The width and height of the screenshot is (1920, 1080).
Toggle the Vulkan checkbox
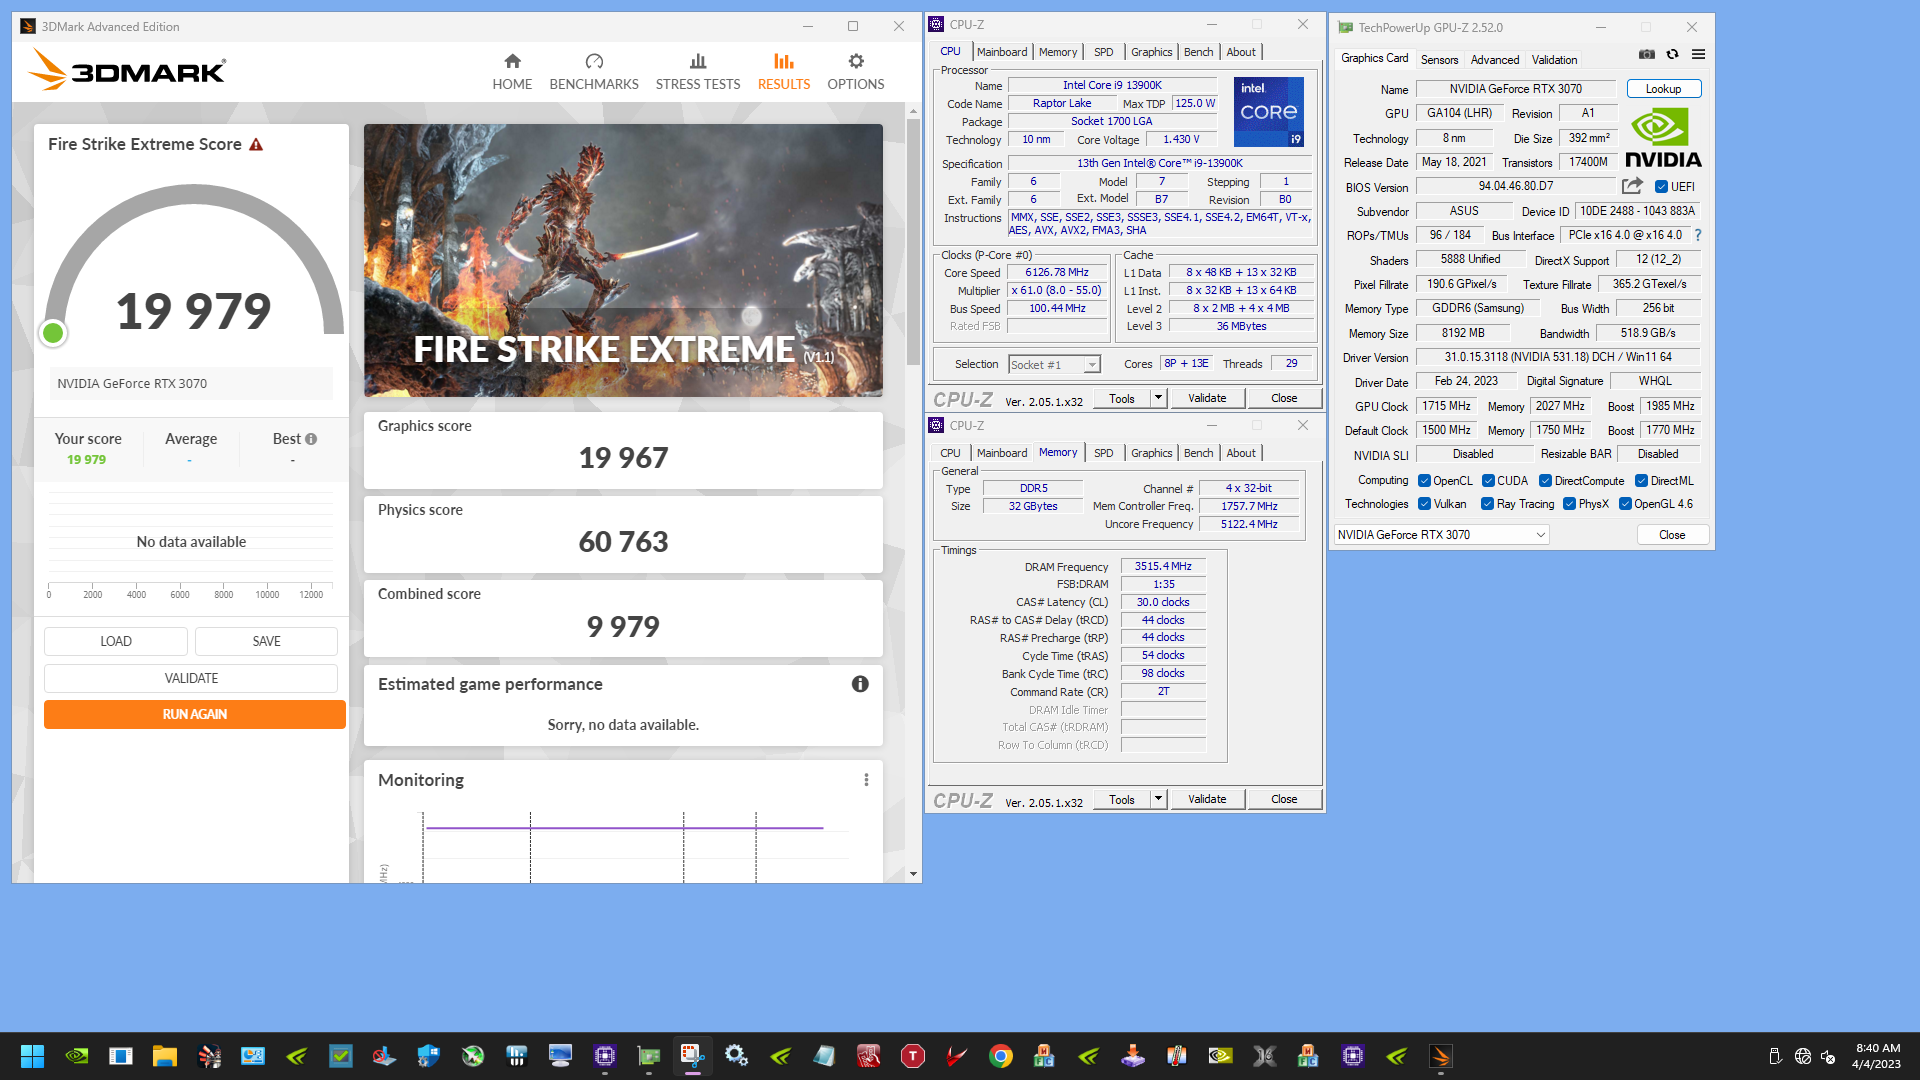1424,504
